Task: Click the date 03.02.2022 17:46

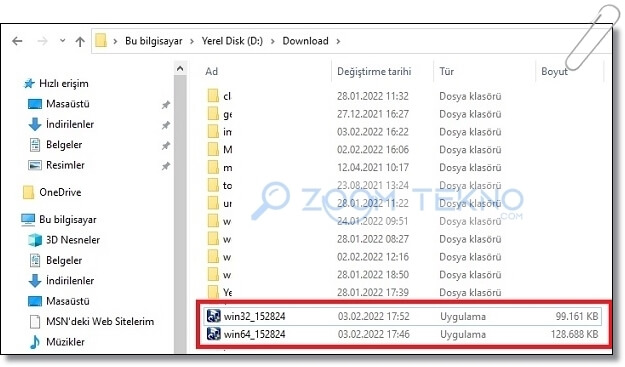Action: (x=373, y=334)
